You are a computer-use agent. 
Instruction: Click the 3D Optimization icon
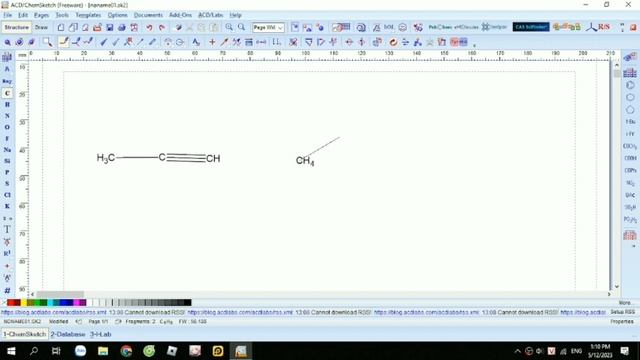pos(418,42)
